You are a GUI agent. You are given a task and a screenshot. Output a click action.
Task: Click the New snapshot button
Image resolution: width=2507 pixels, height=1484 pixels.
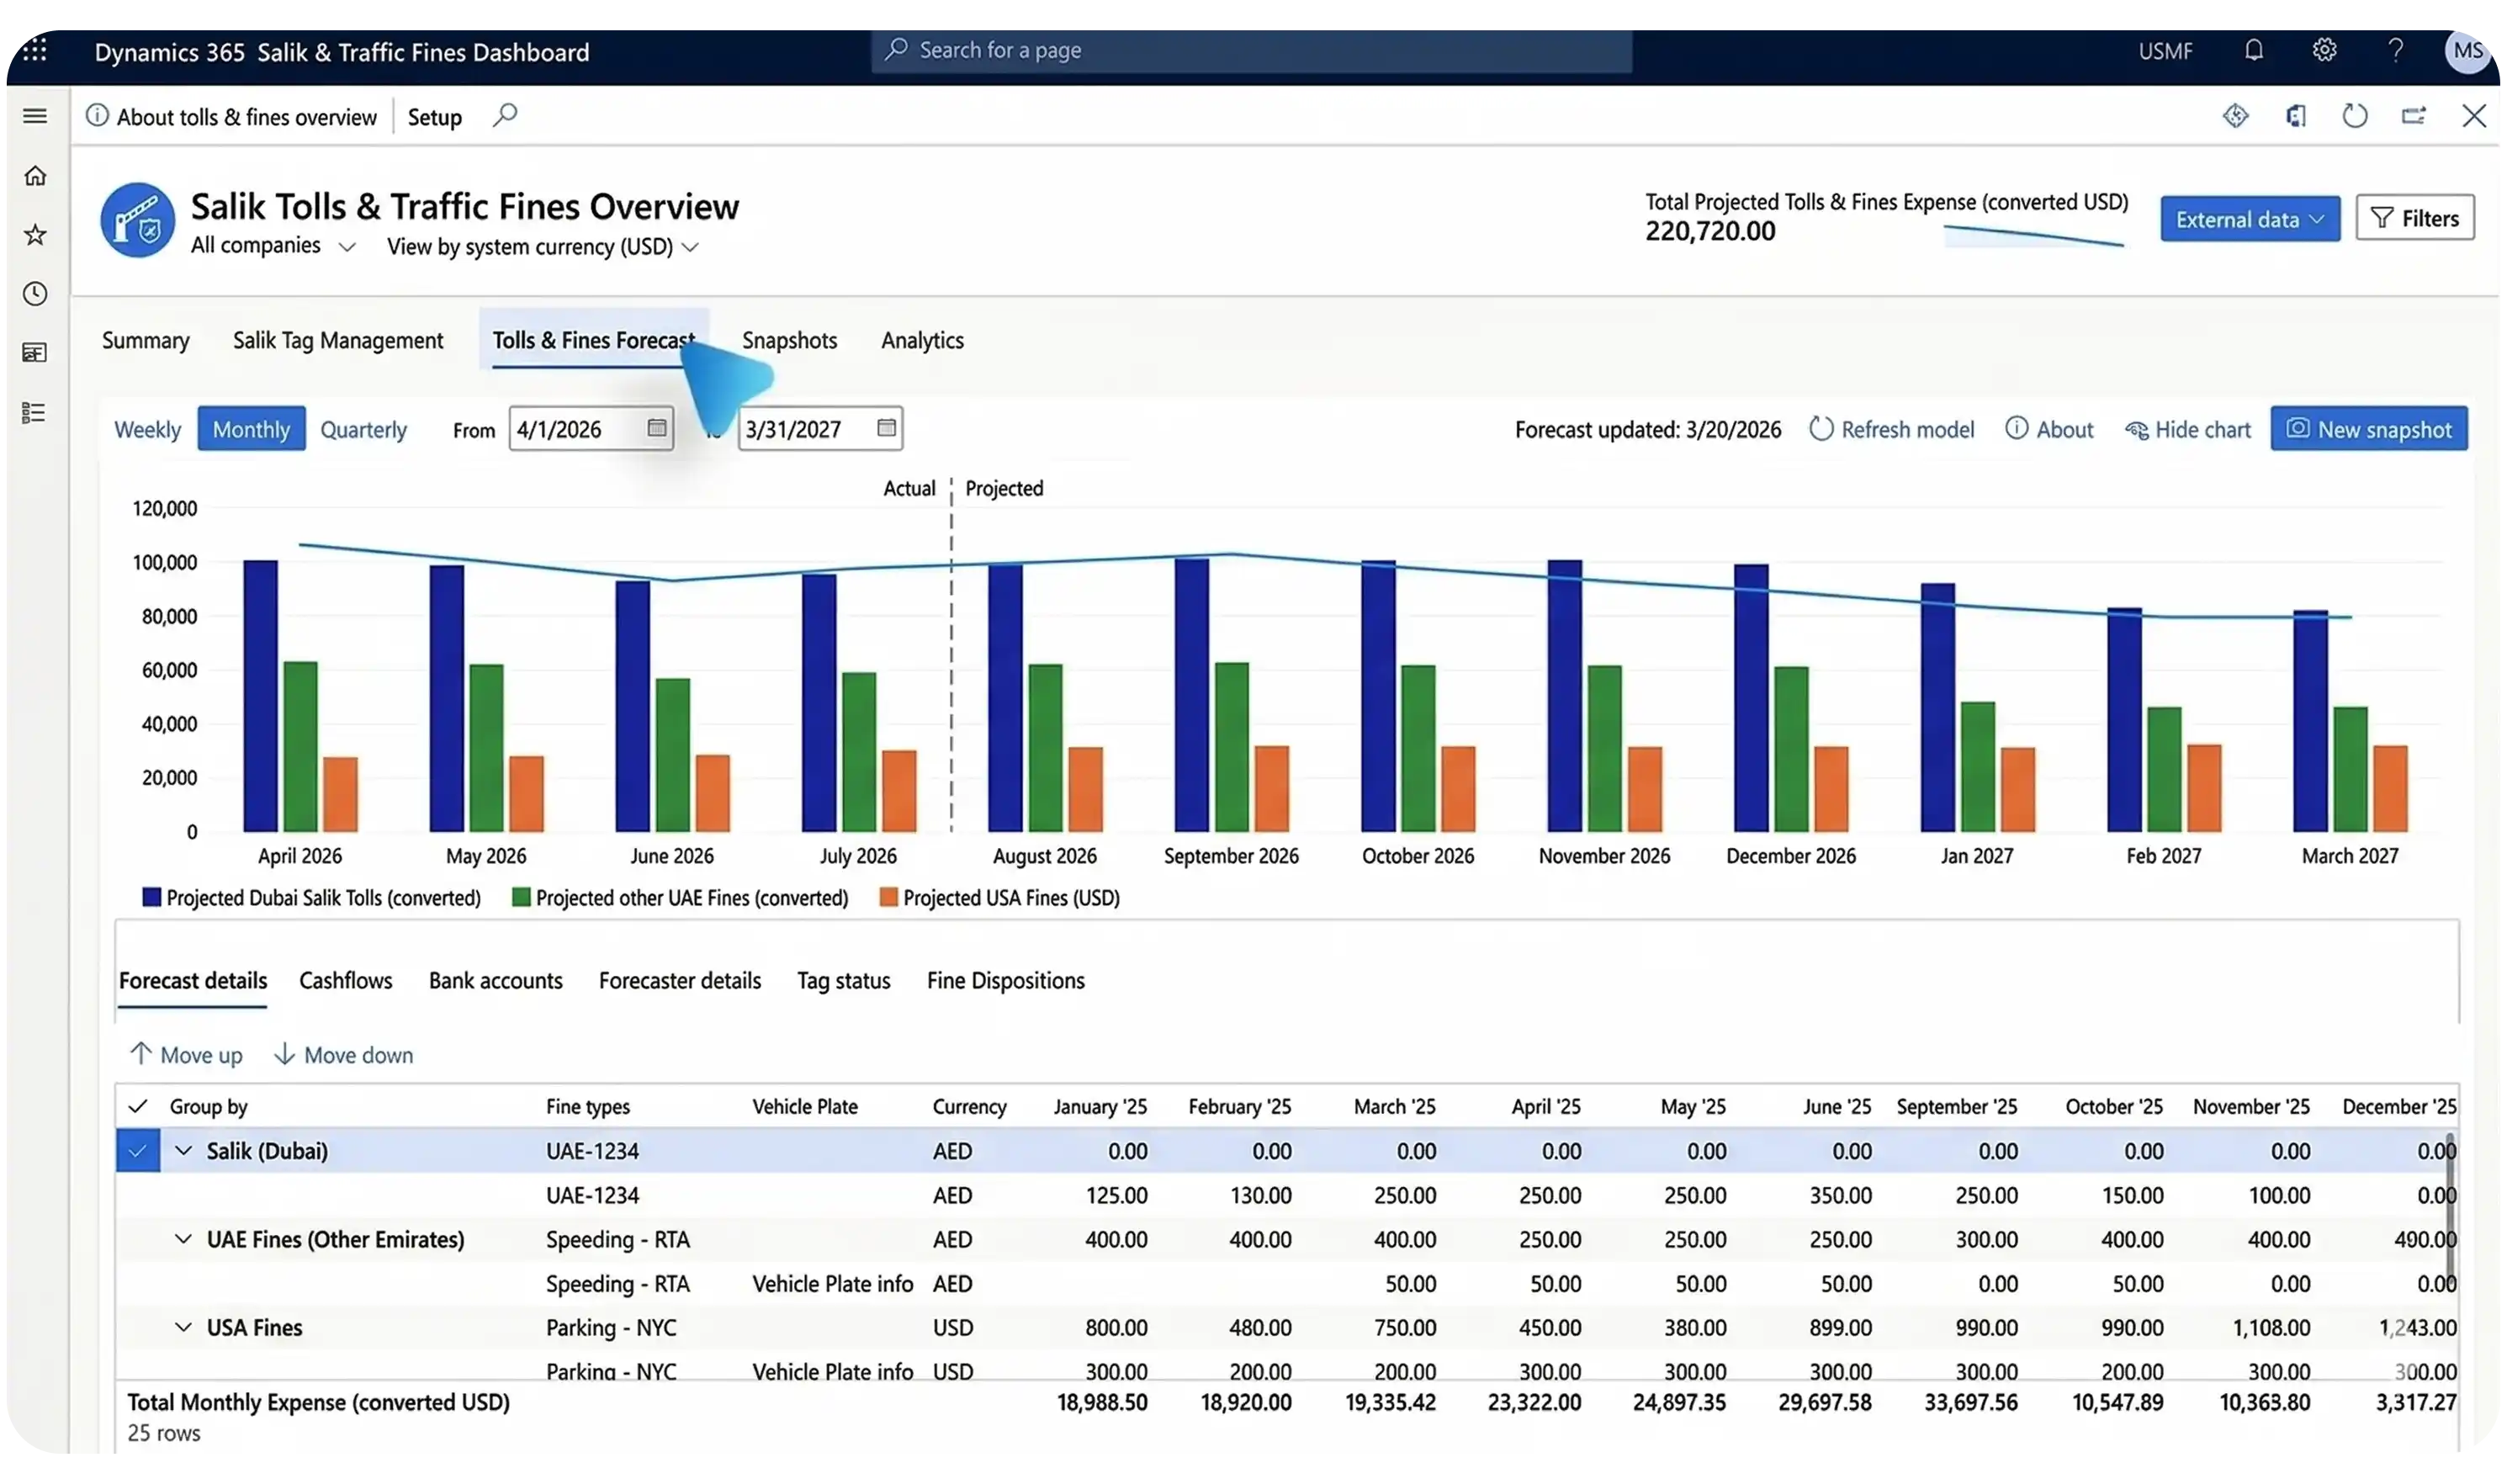pyautogui.click(x=2368, y=429)
